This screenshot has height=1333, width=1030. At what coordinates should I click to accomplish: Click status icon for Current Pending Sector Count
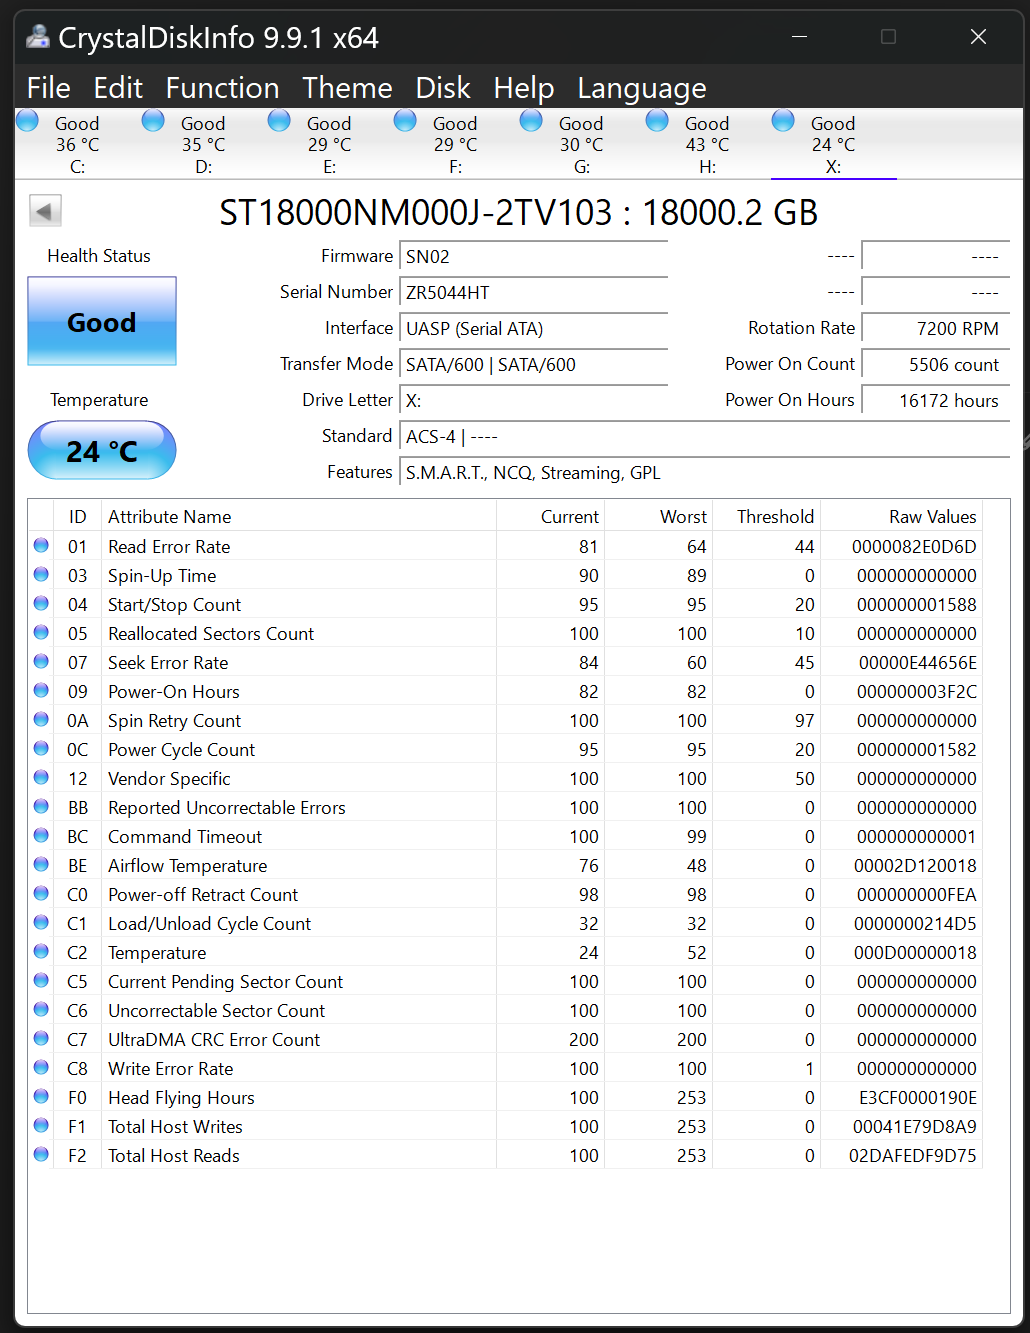coord(41,980)
